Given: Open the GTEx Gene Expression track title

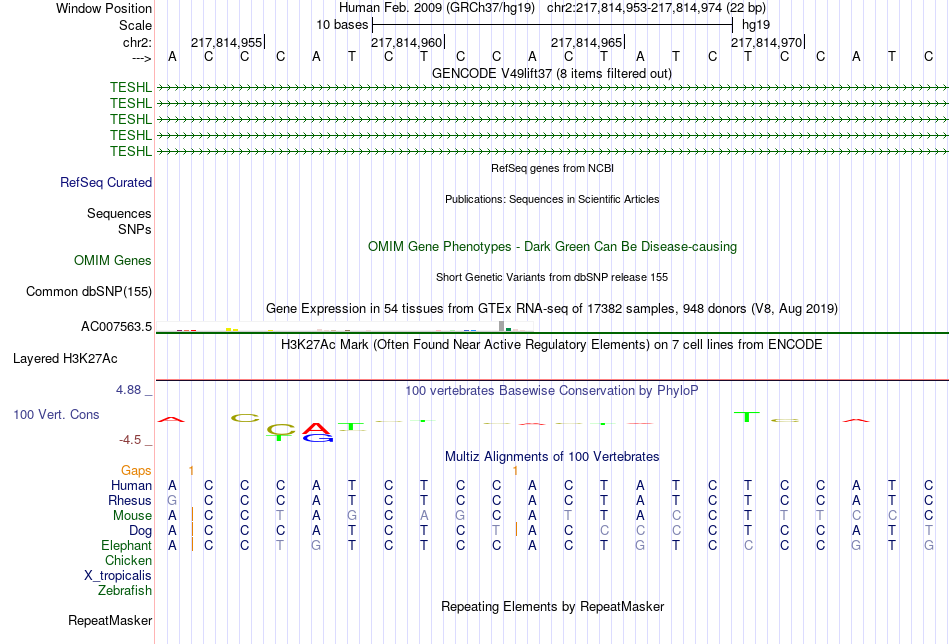Looking at the screenshot, I should click(552, 308).
